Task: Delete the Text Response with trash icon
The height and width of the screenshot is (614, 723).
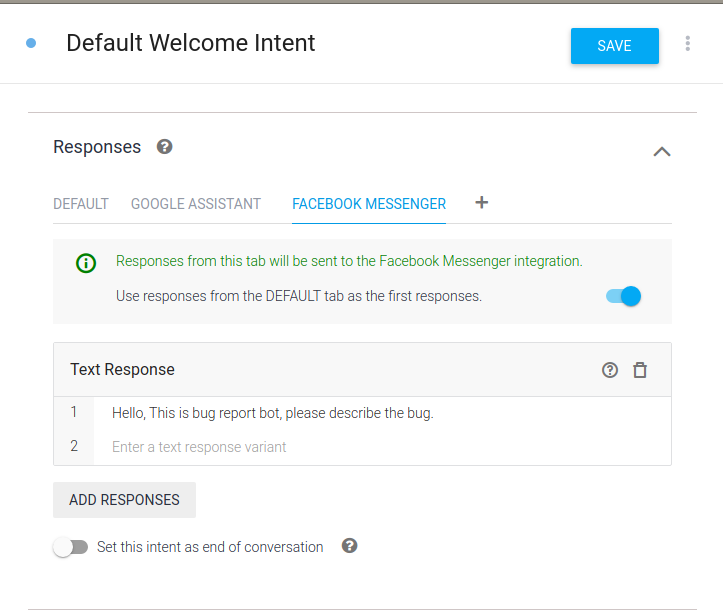Action: pos(640,370)
